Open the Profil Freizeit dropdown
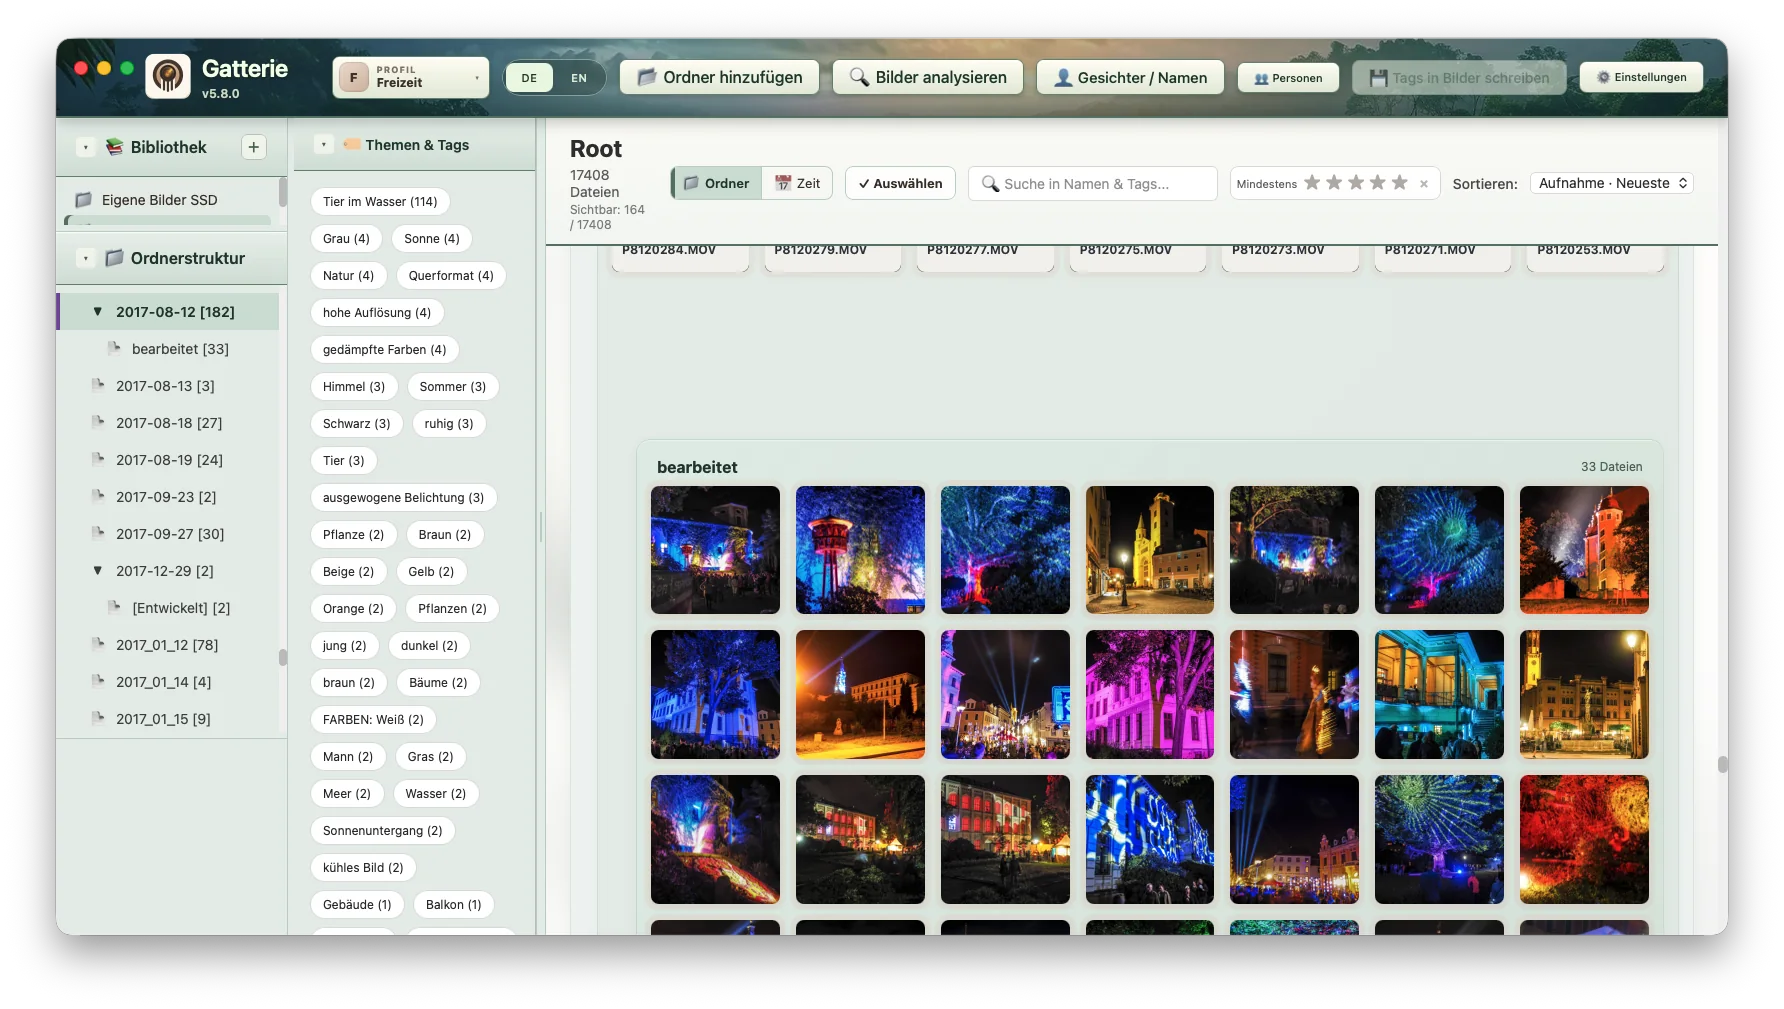1784x1009 pixels. click(x=411, y=77)
